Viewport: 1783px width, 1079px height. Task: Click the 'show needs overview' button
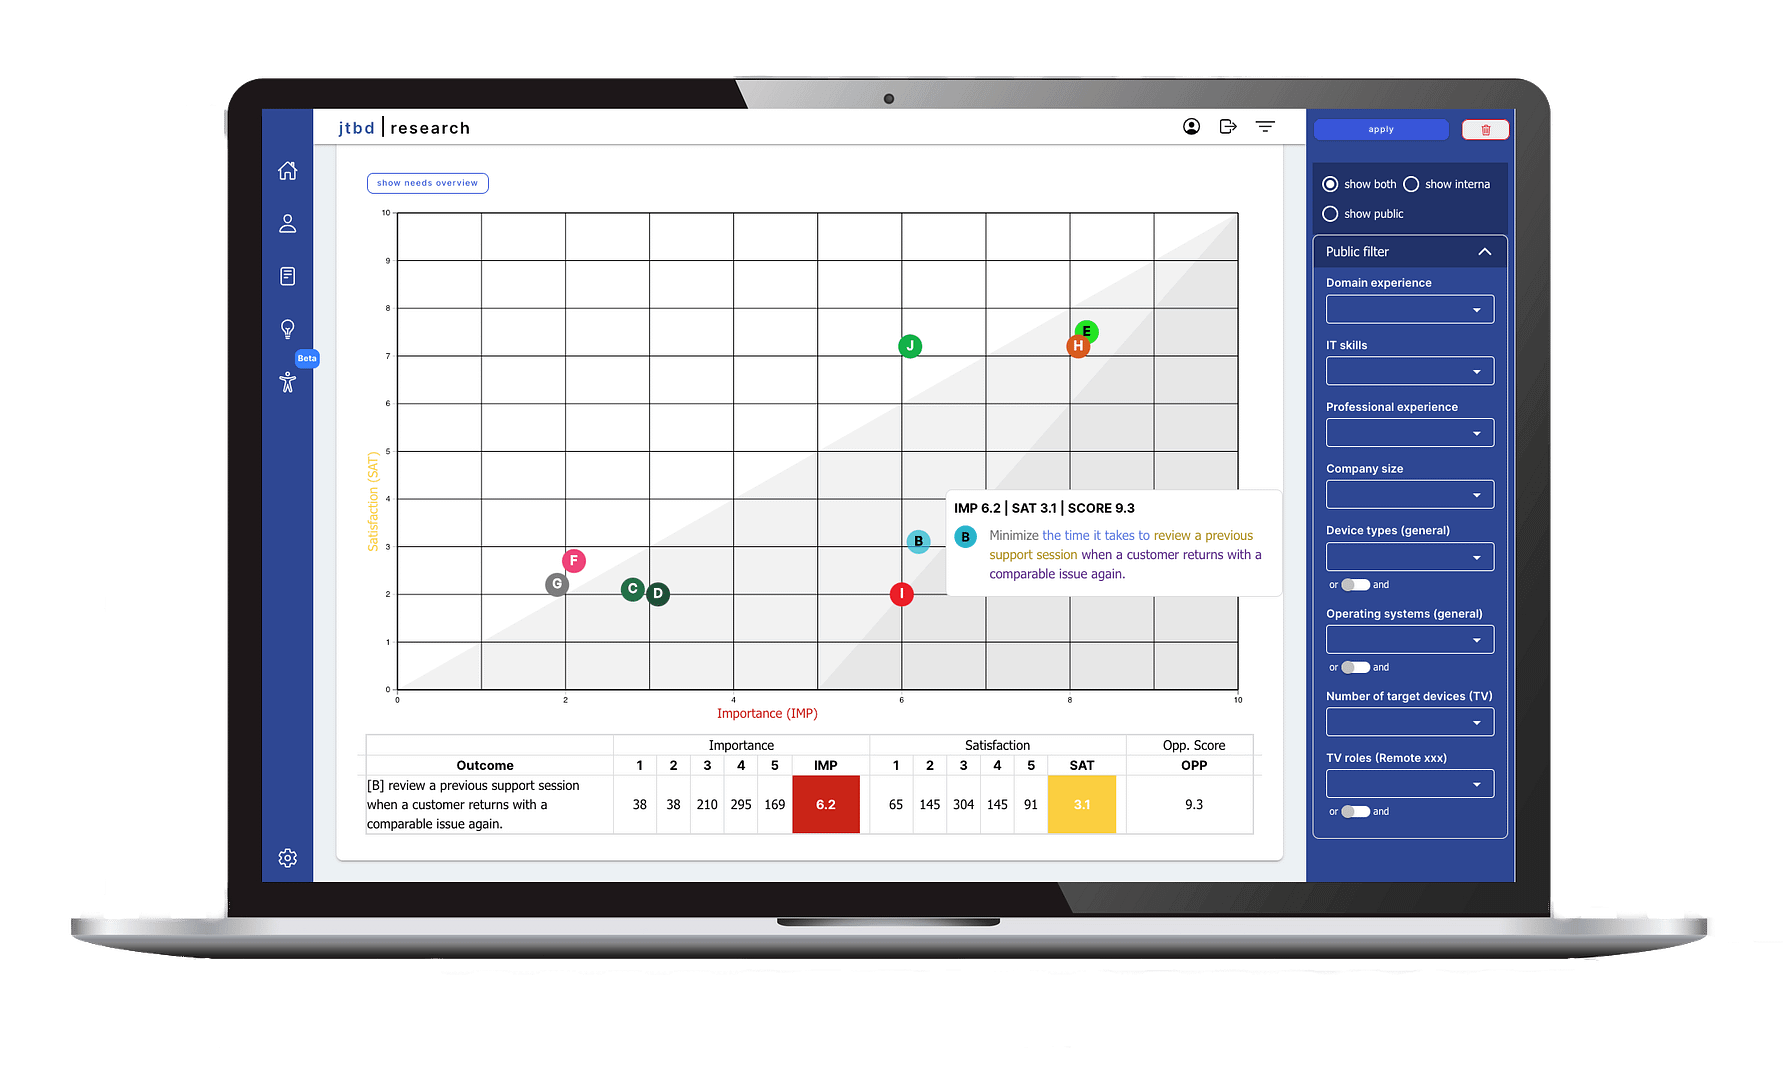coord(427,183)
